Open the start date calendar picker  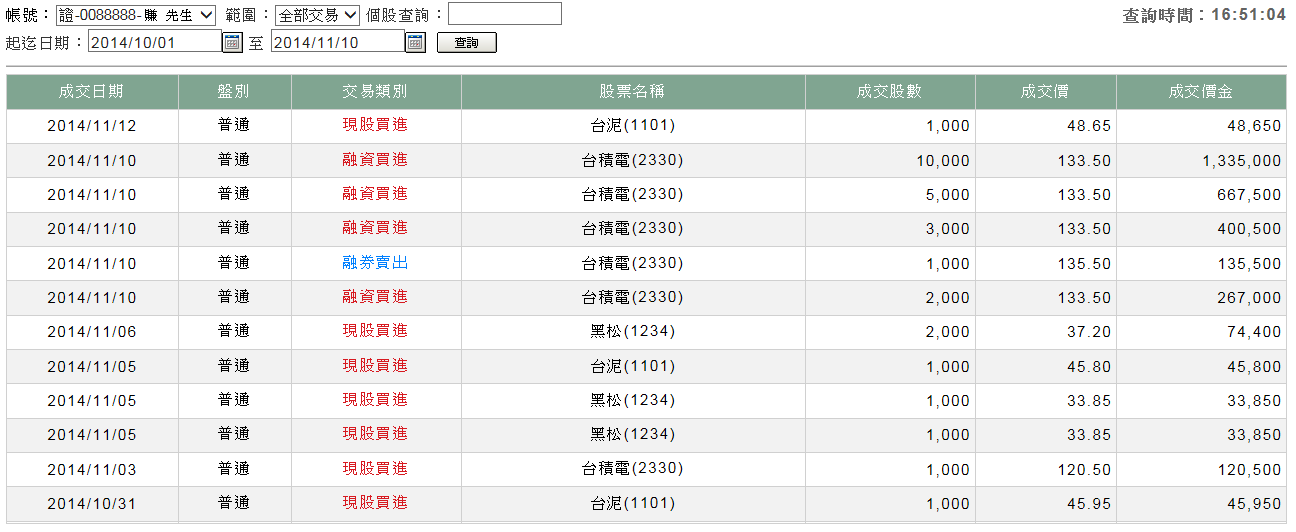(232, 42)
